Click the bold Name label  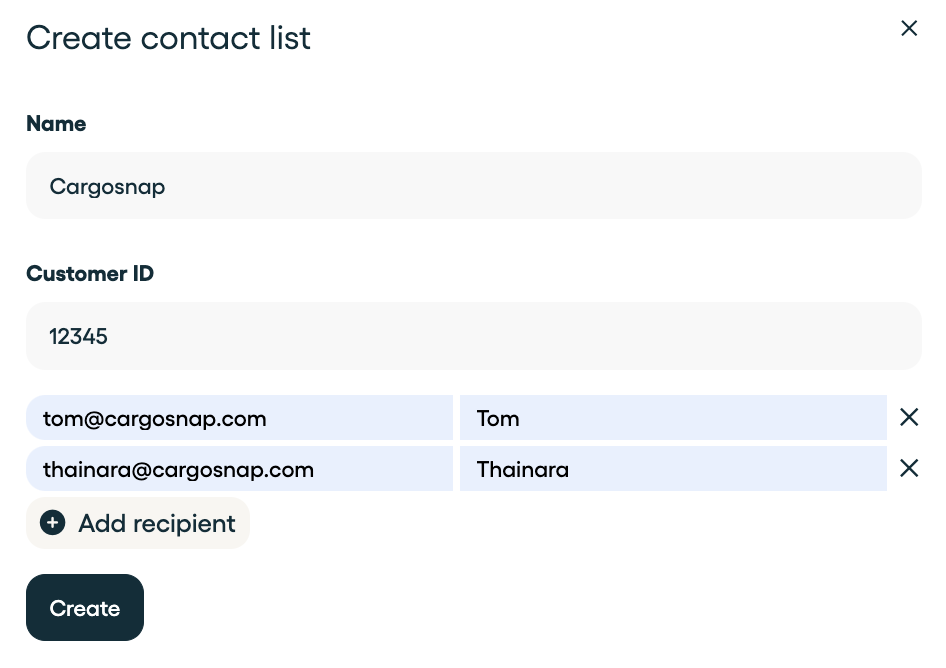coord(56,124)
